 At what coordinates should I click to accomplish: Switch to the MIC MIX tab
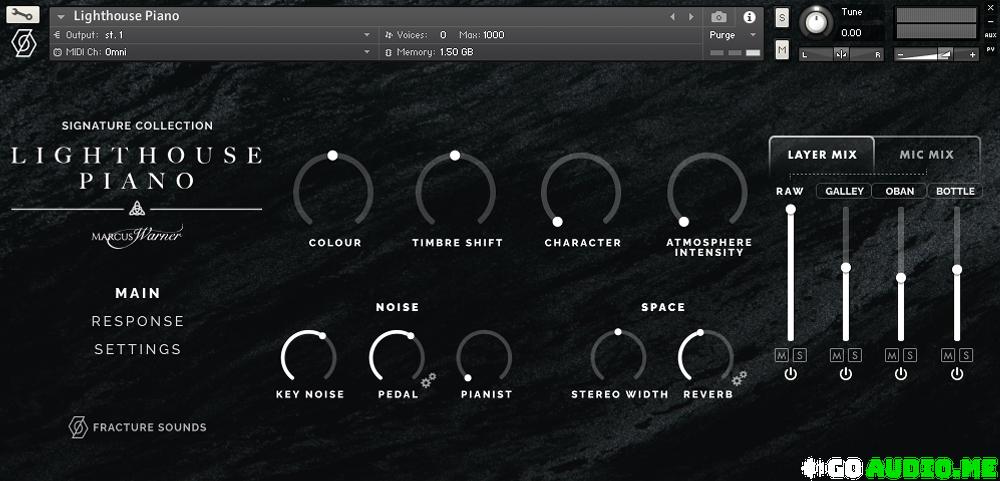coord(926,155)
